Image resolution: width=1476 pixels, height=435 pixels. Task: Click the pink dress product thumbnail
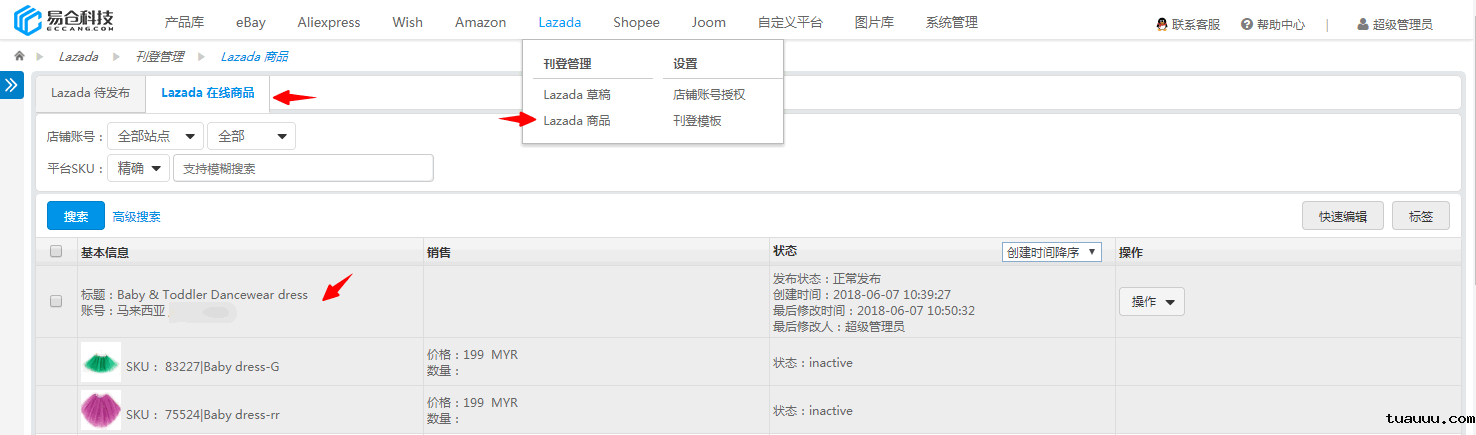coord(100,410)
